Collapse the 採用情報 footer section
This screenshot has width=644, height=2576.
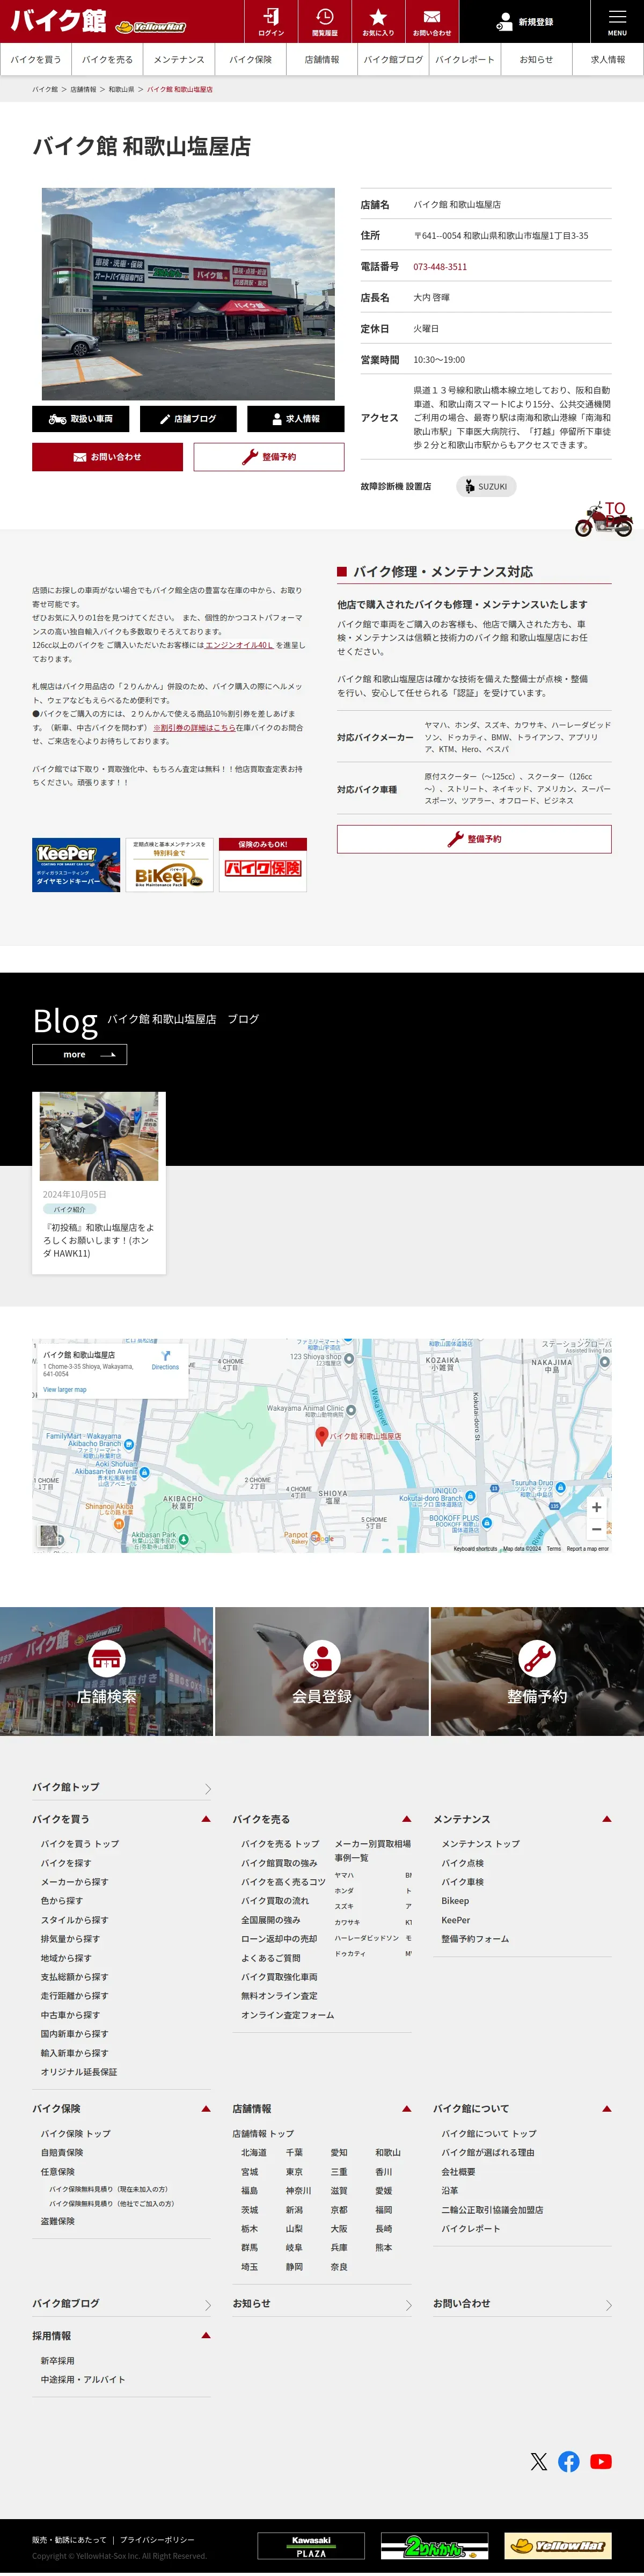(x=206, y=2335)
